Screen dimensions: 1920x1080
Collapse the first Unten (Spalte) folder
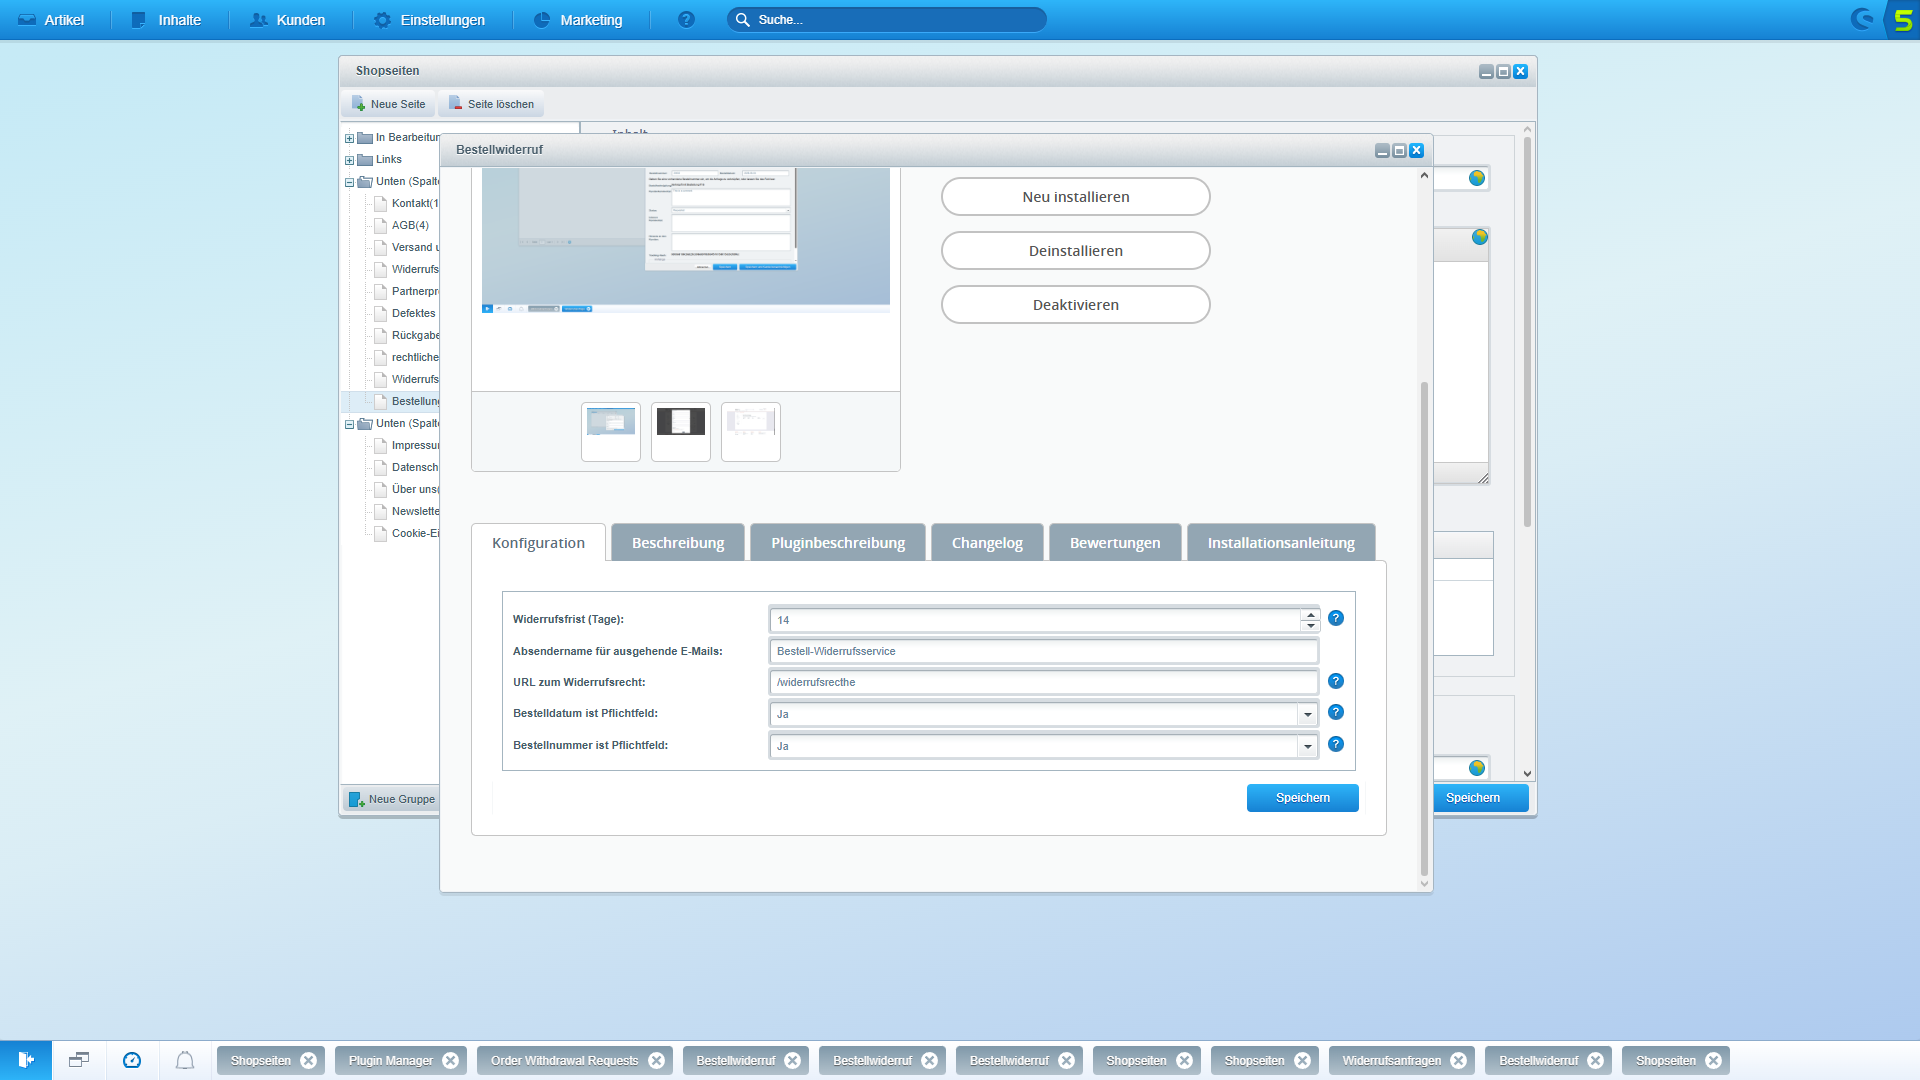(x=350, y=182)
